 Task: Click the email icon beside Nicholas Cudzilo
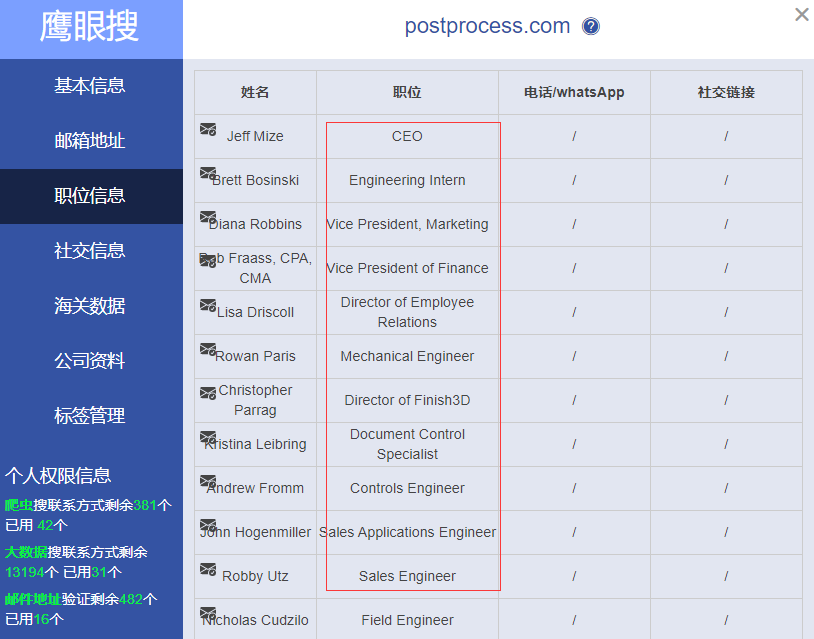tap(208, 614)
